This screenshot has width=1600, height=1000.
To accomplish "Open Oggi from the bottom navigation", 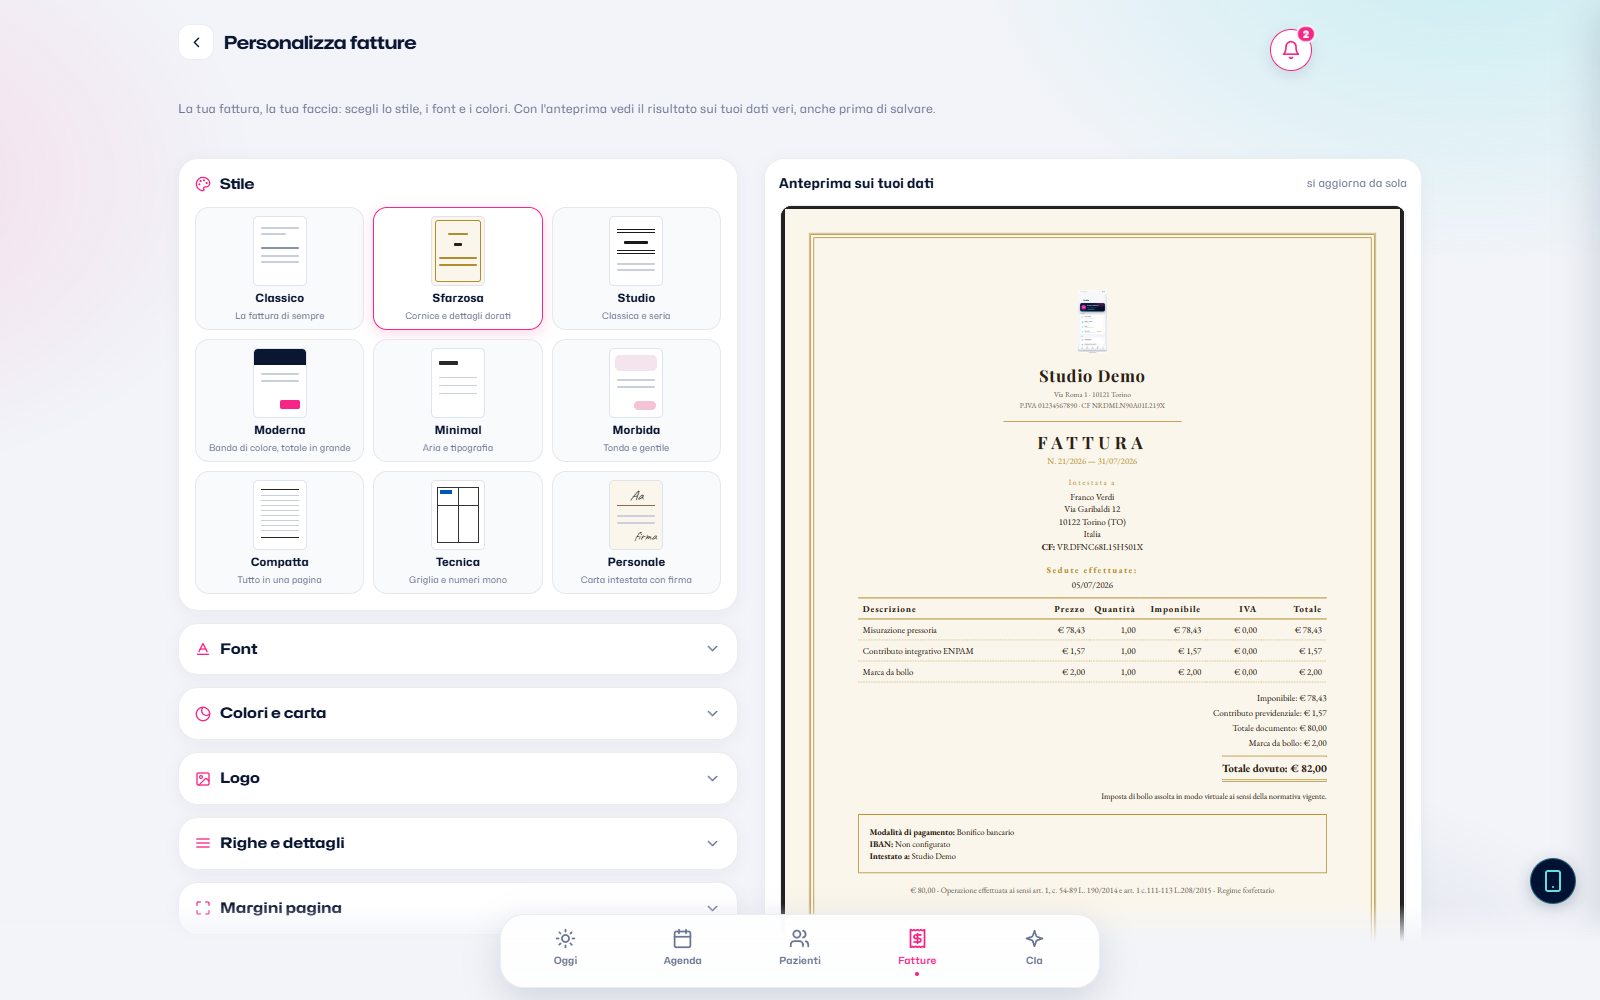I will tap(565, 947).
